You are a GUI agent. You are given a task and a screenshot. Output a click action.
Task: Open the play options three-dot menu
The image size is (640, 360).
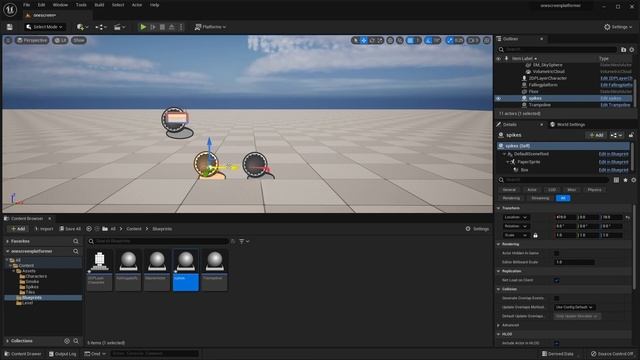(181, 27)
